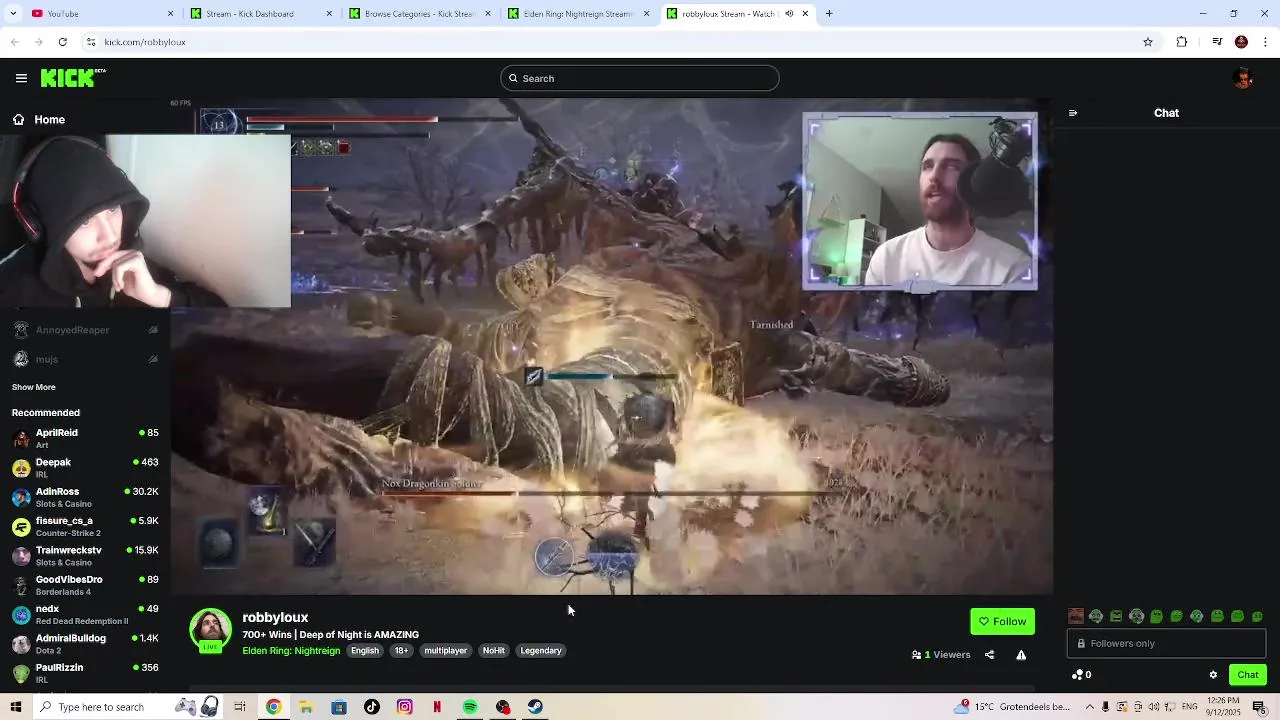Select the multiplayer tag

coord(445,651)
